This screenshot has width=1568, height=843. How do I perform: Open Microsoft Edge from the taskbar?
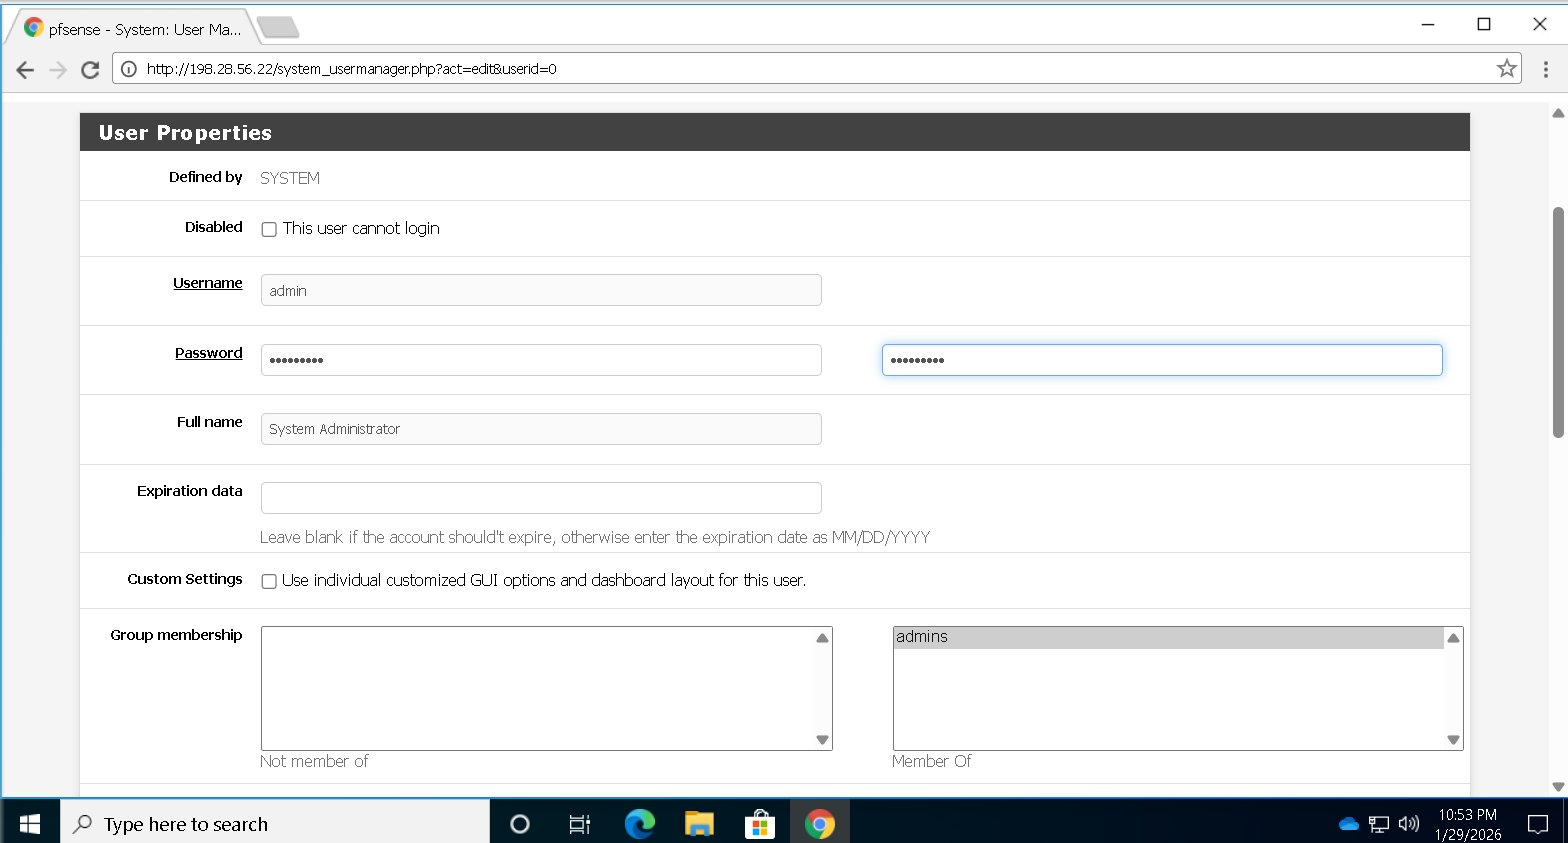pyautogui.click(x=639, y=824)
